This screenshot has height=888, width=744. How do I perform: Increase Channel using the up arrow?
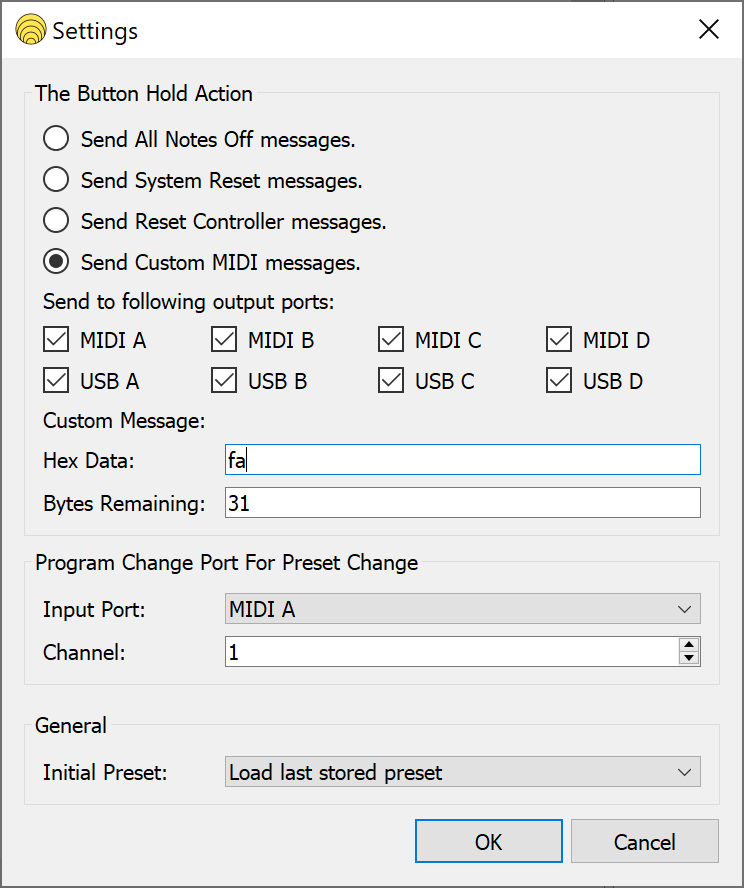[x=688, y=645]
